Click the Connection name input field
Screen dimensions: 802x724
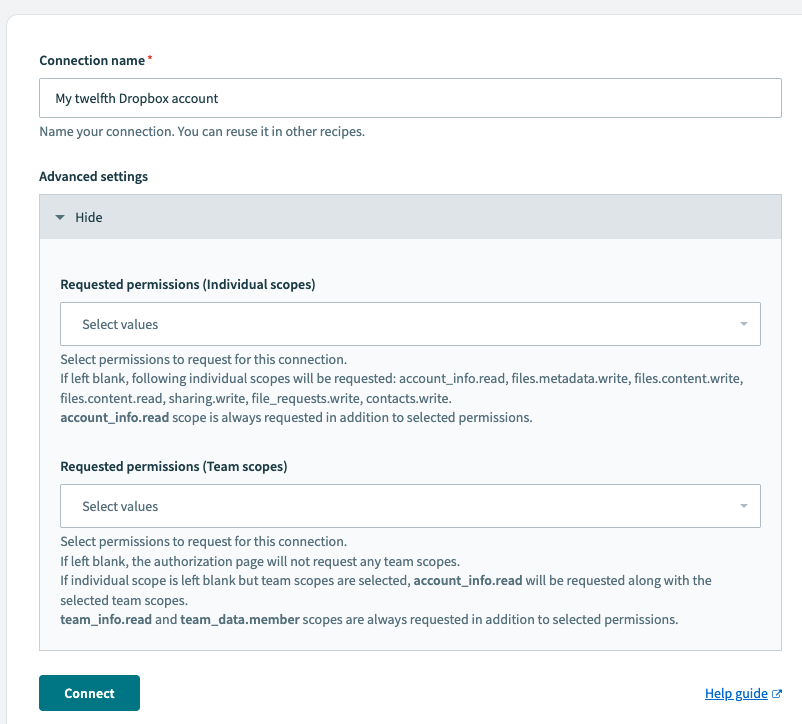tap(410, 99)
